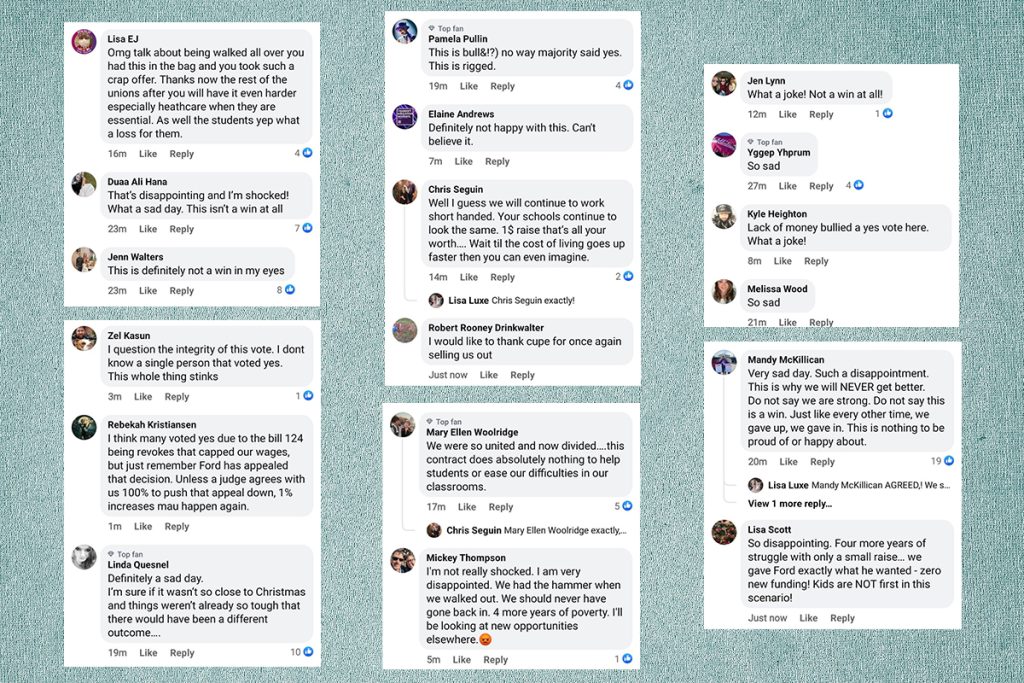Image resolution: width=1024 pixels, height=683 pixels.
Task: Open Jen Lynn's profile name link
Action: 766,80
